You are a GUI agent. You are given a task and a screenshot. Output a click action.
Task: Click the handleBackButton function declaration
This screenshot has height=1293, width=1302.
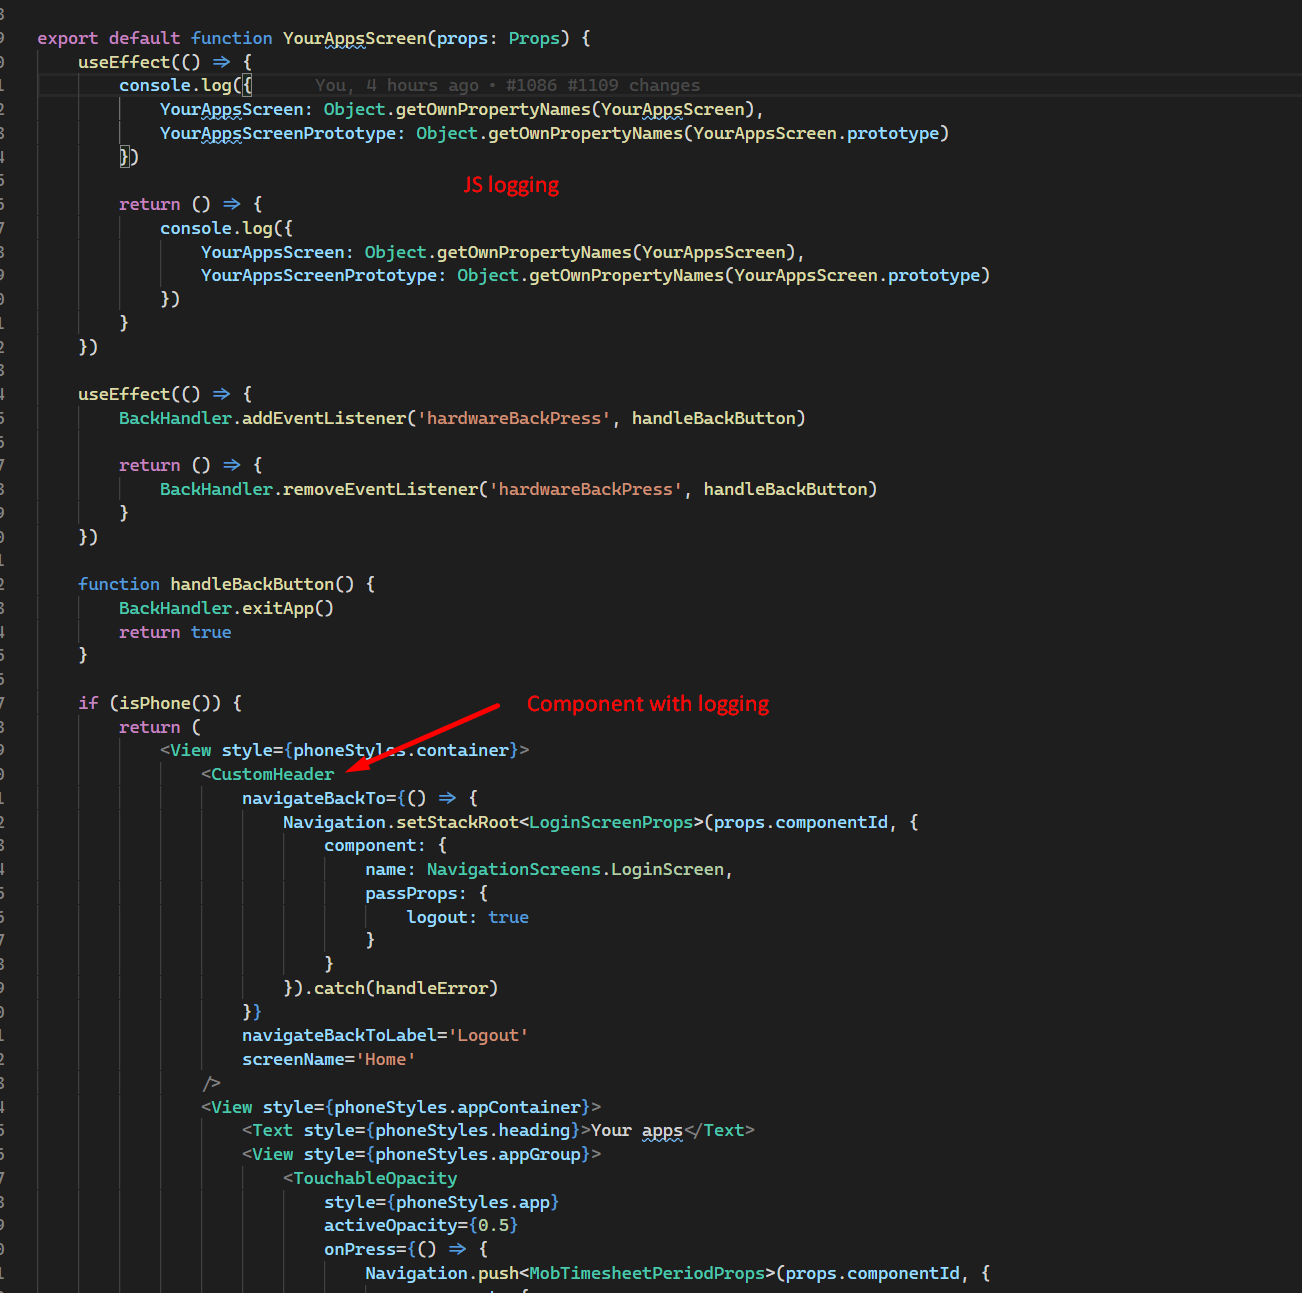(252, 583)
